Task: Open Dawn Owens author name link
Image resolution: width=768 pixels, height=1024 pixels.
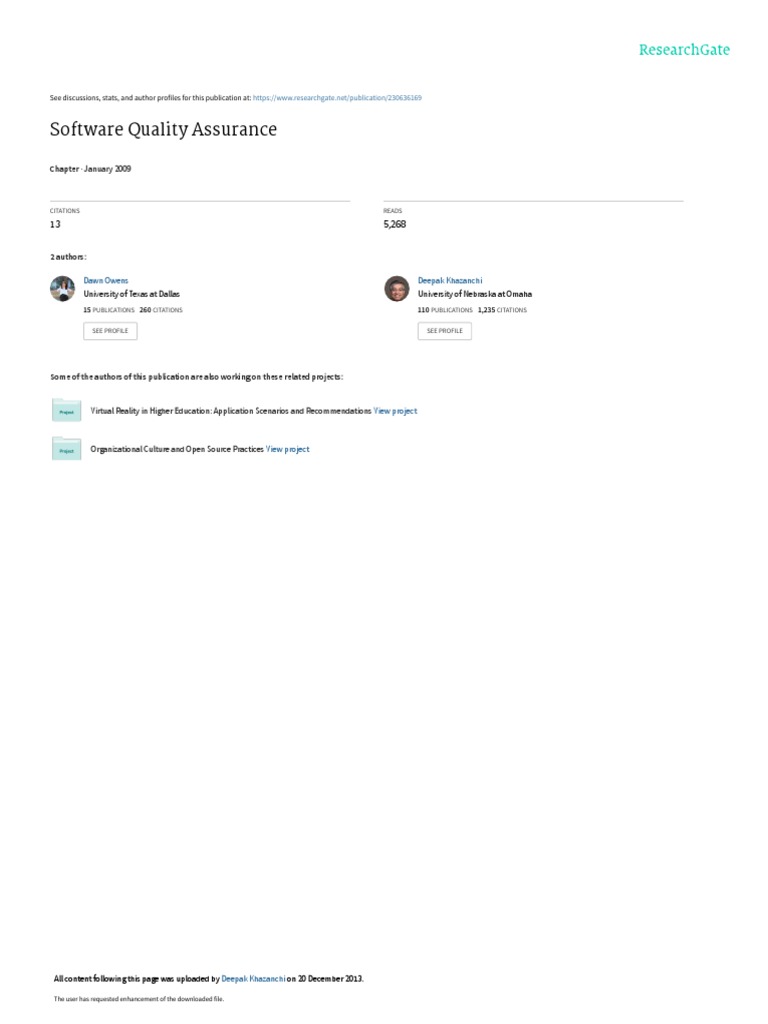Action: point(106,281)
